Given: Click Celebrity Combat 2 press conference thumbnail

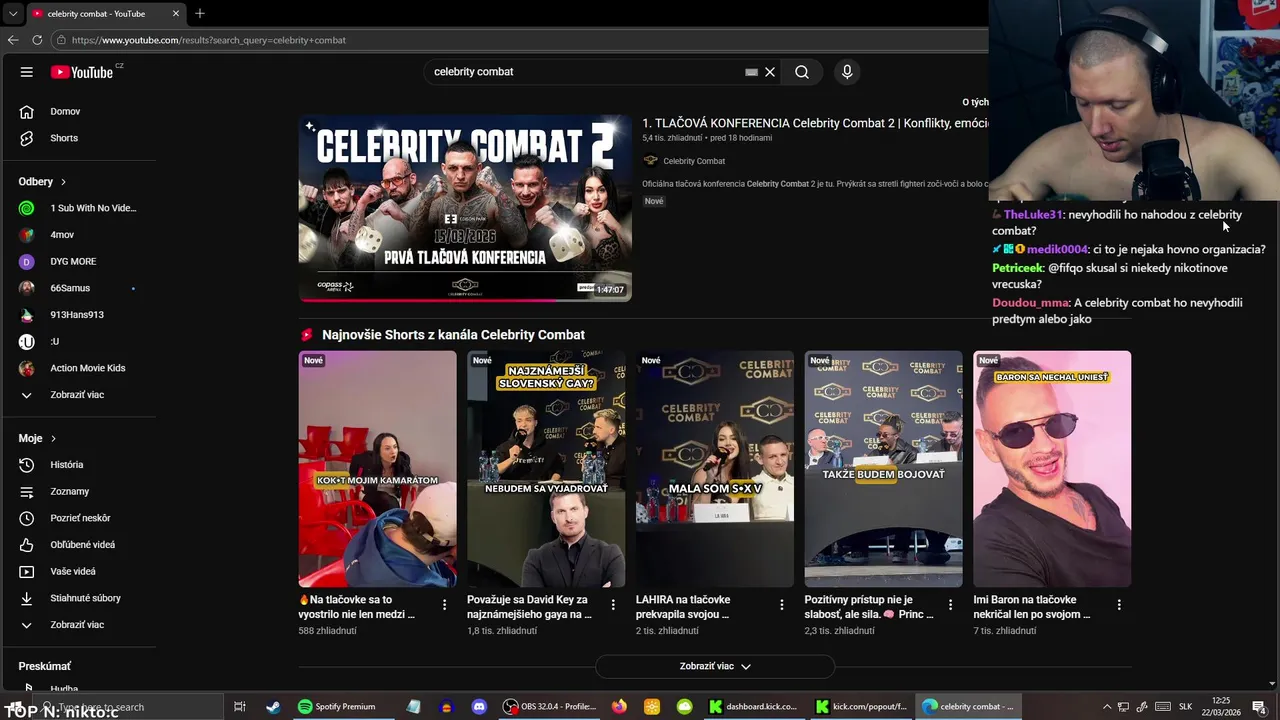Looking at the screenshot, I should 465,208.
